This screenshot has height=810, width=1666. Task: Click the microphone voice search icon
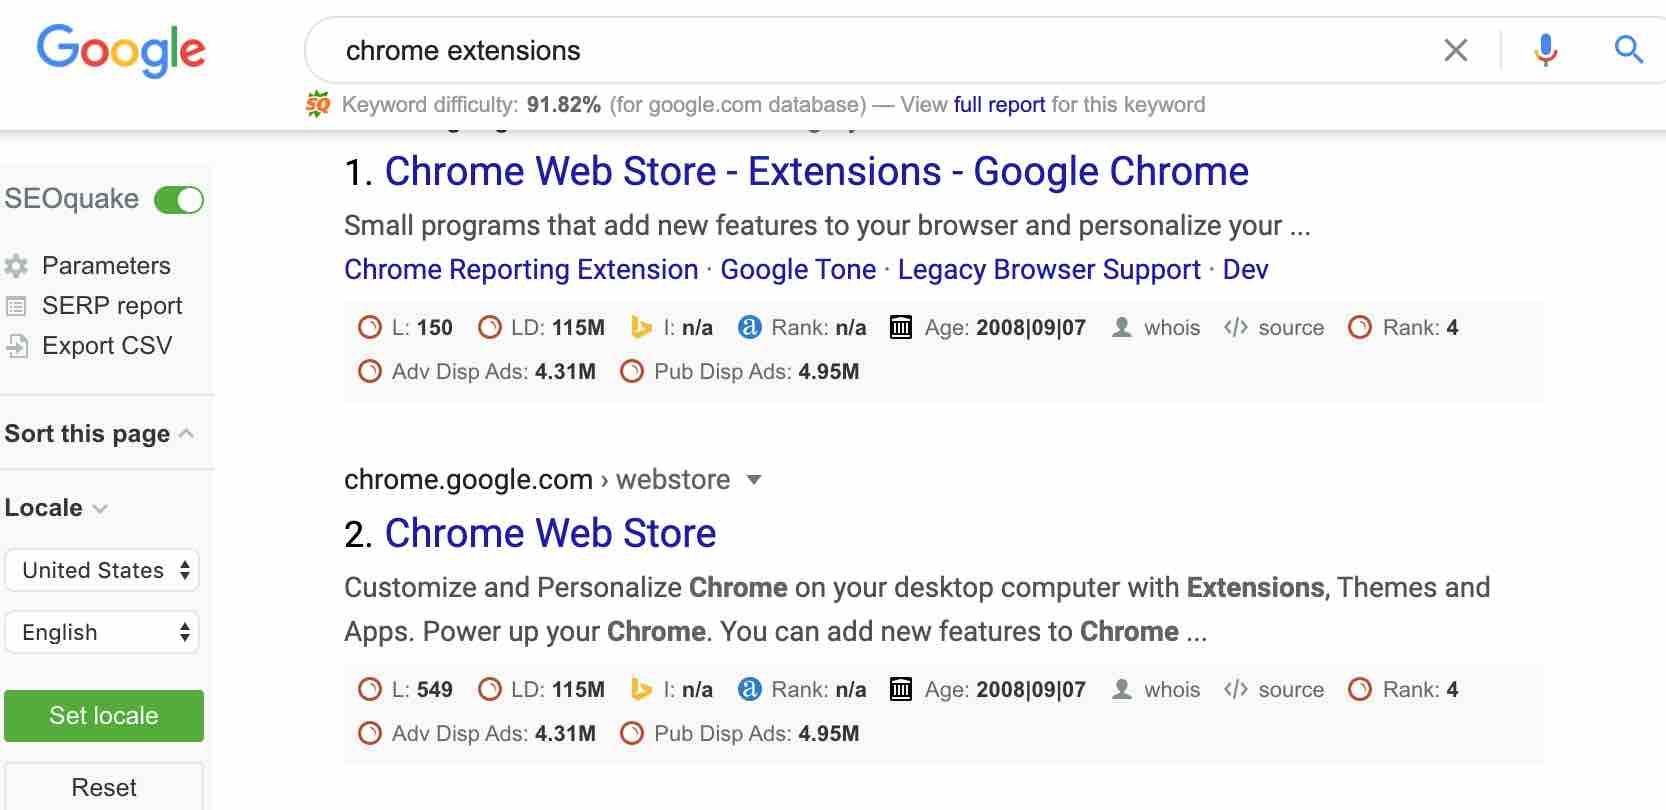(x=1545, y=49)
